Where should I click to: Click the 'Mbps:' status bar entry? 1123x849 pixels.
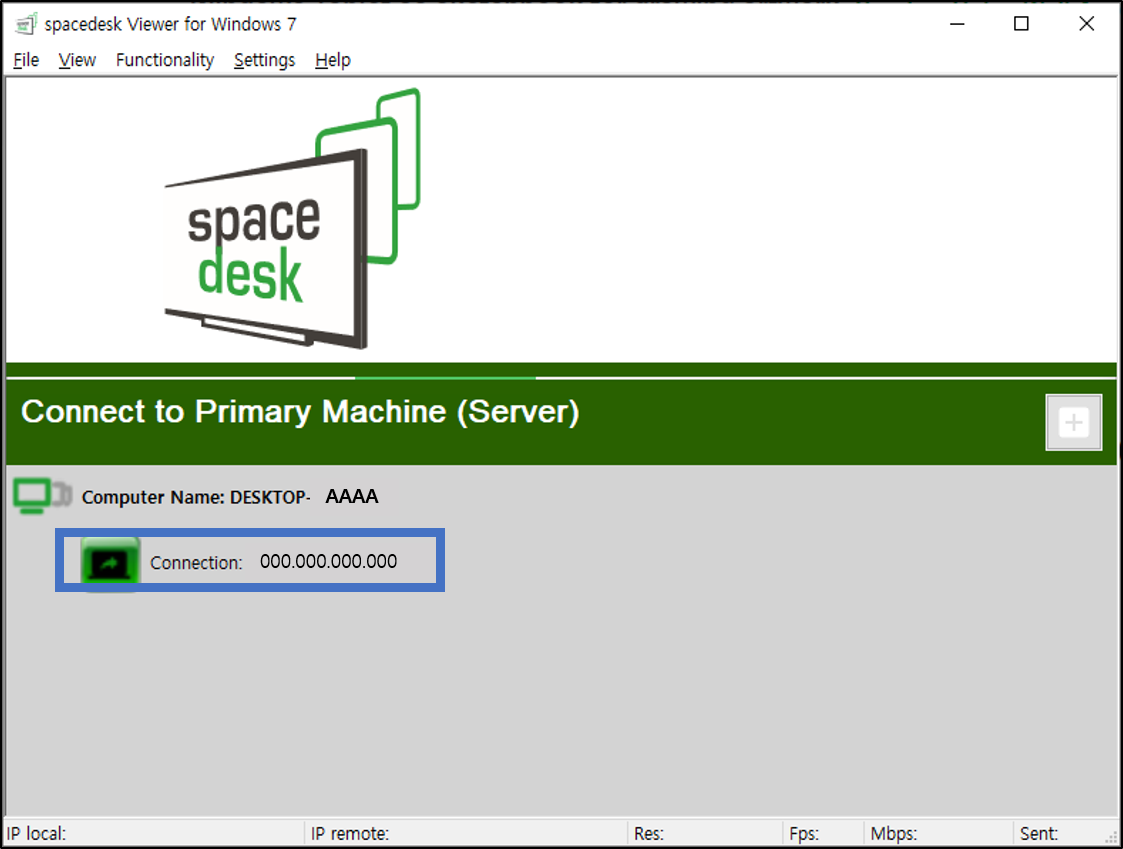pyautogui.click(x=938, y=833)
